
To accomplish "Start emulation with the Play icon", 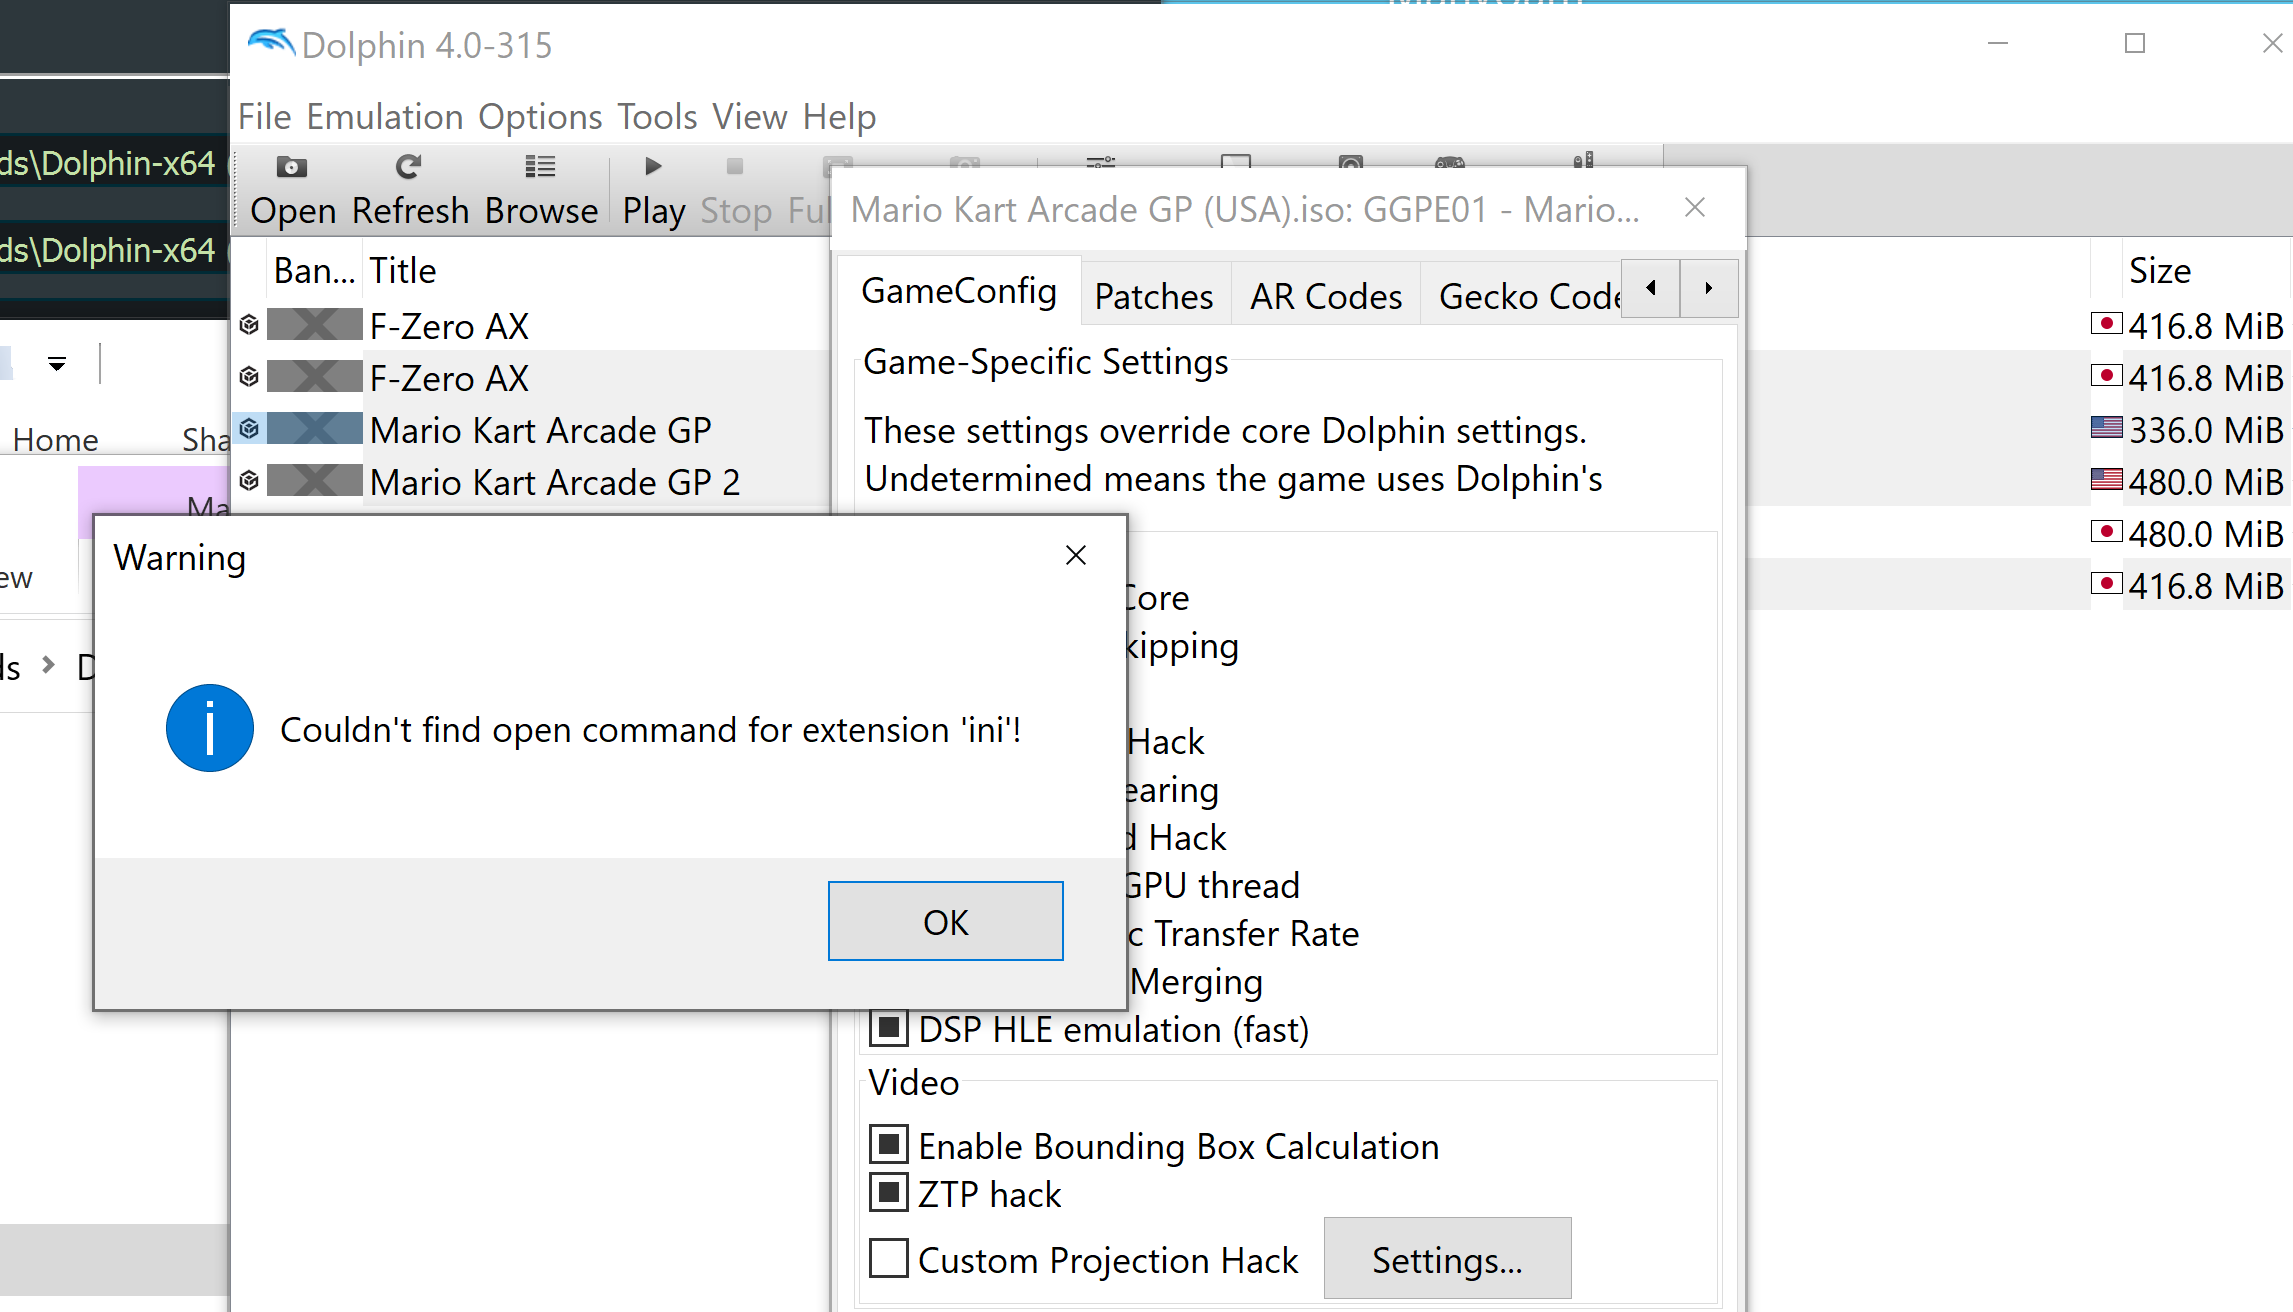I will tap(653, 166).
